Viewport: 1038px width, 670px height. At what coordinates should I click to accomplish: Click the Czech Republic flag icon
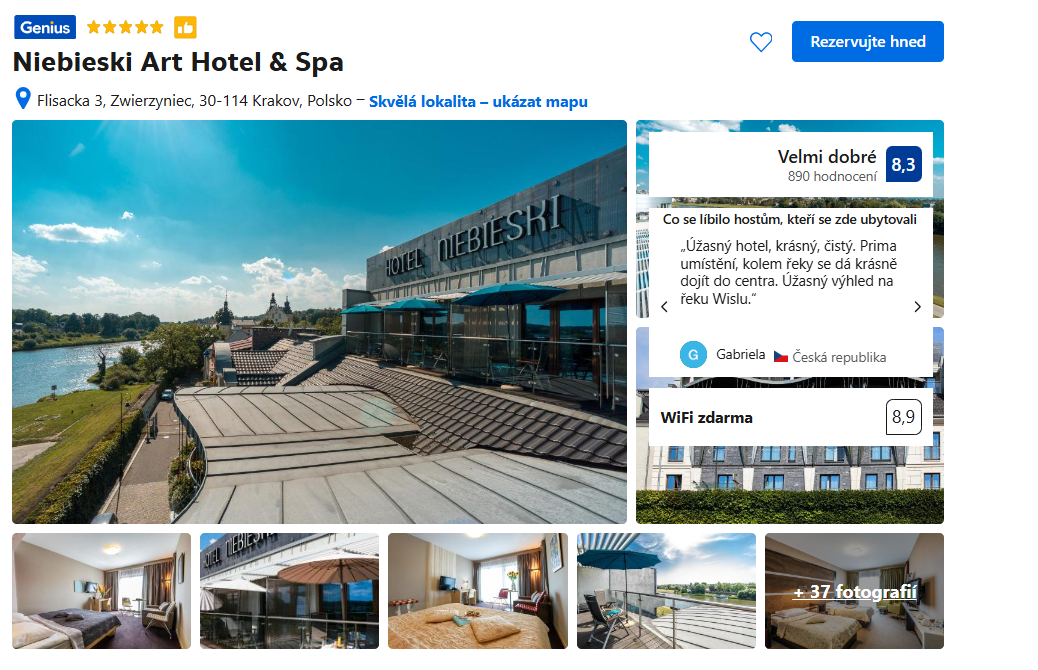781,357
